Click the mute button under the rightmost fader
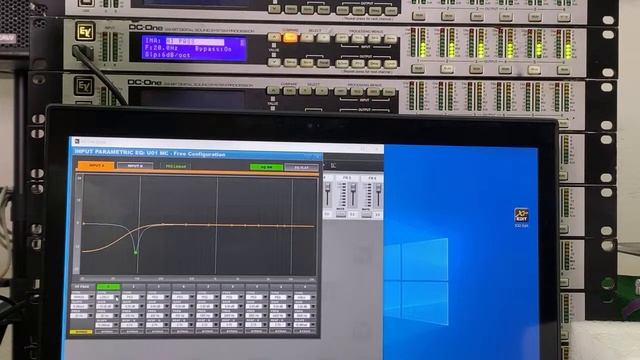640x360 pixels. click(367, 214)
